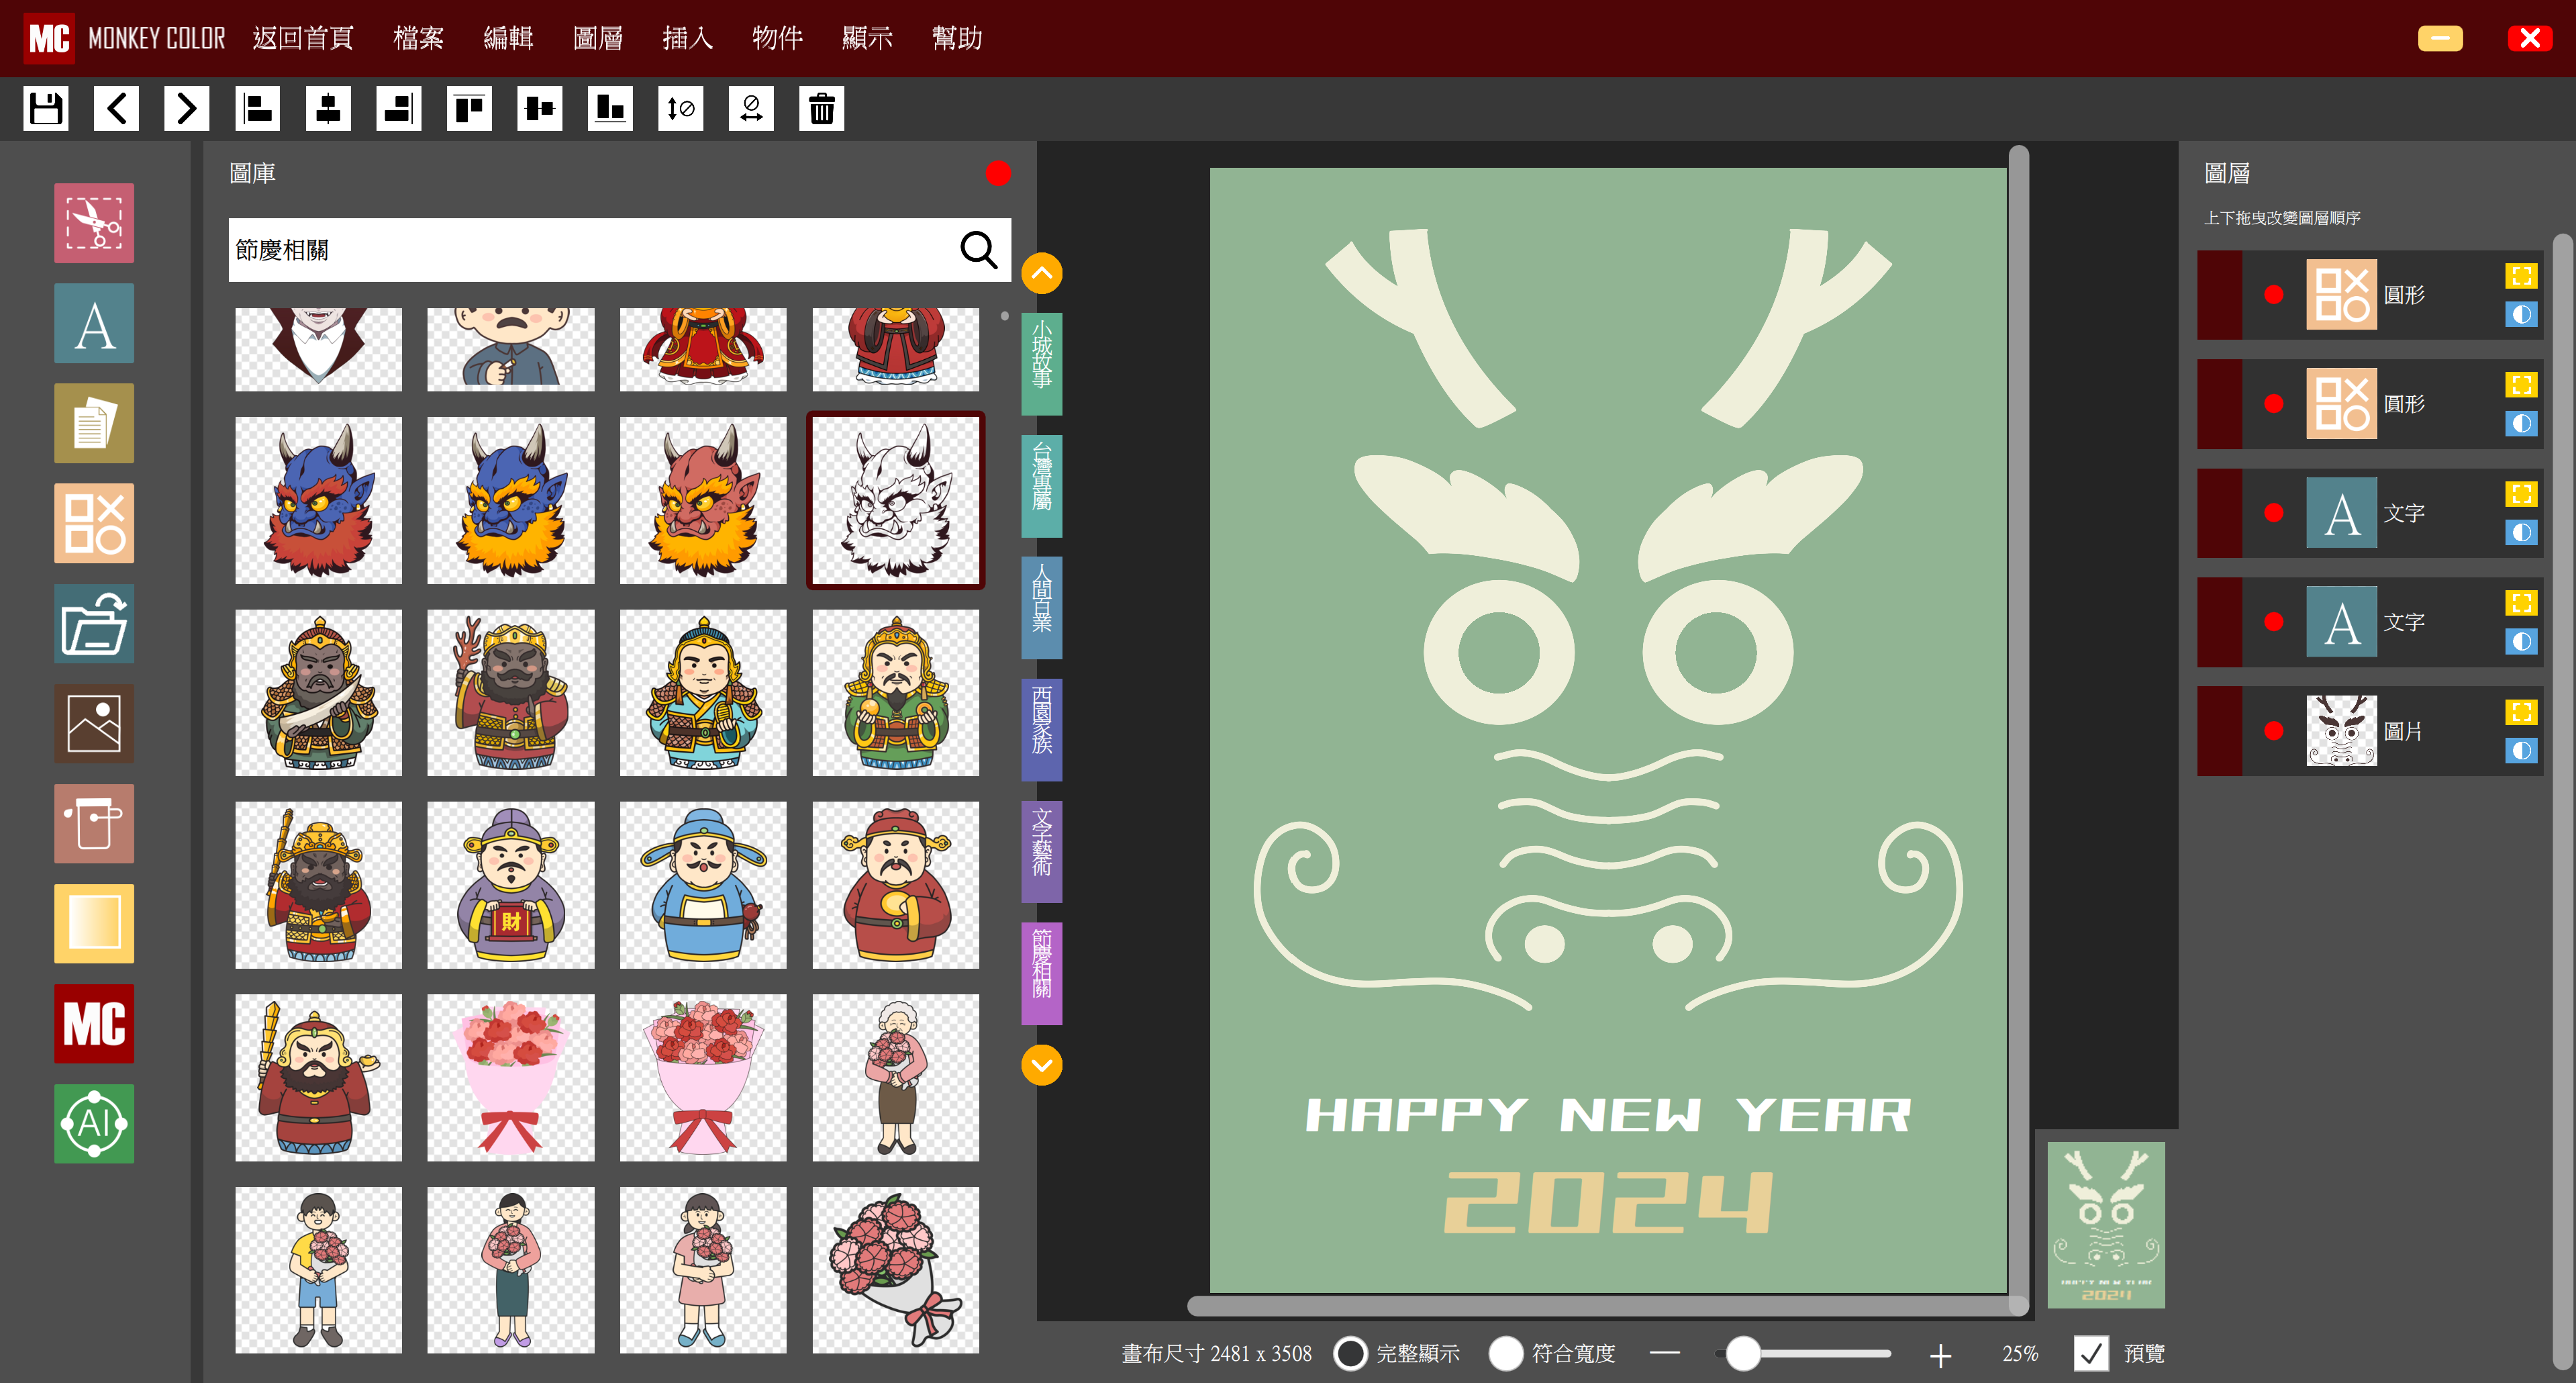Screen dimensions: 2576x1383
Task: Undo with the left arrow toolbar button
Action: point(116,108)
